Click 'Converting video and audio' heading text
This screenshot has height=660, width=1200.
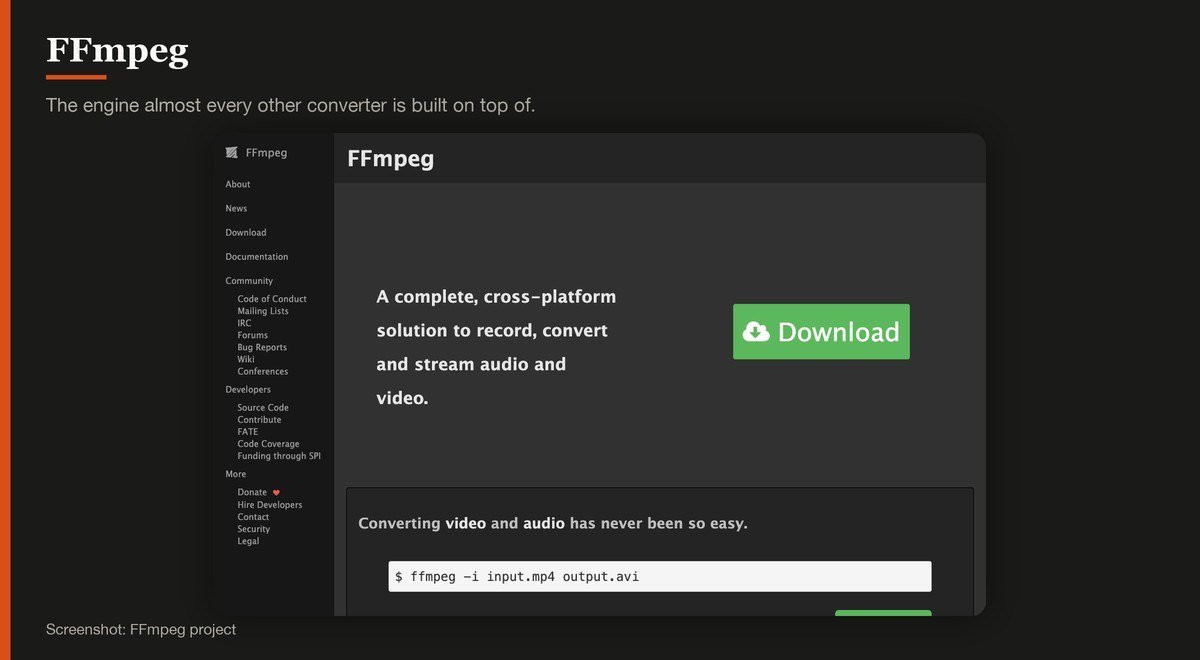(x=553, y=523)
